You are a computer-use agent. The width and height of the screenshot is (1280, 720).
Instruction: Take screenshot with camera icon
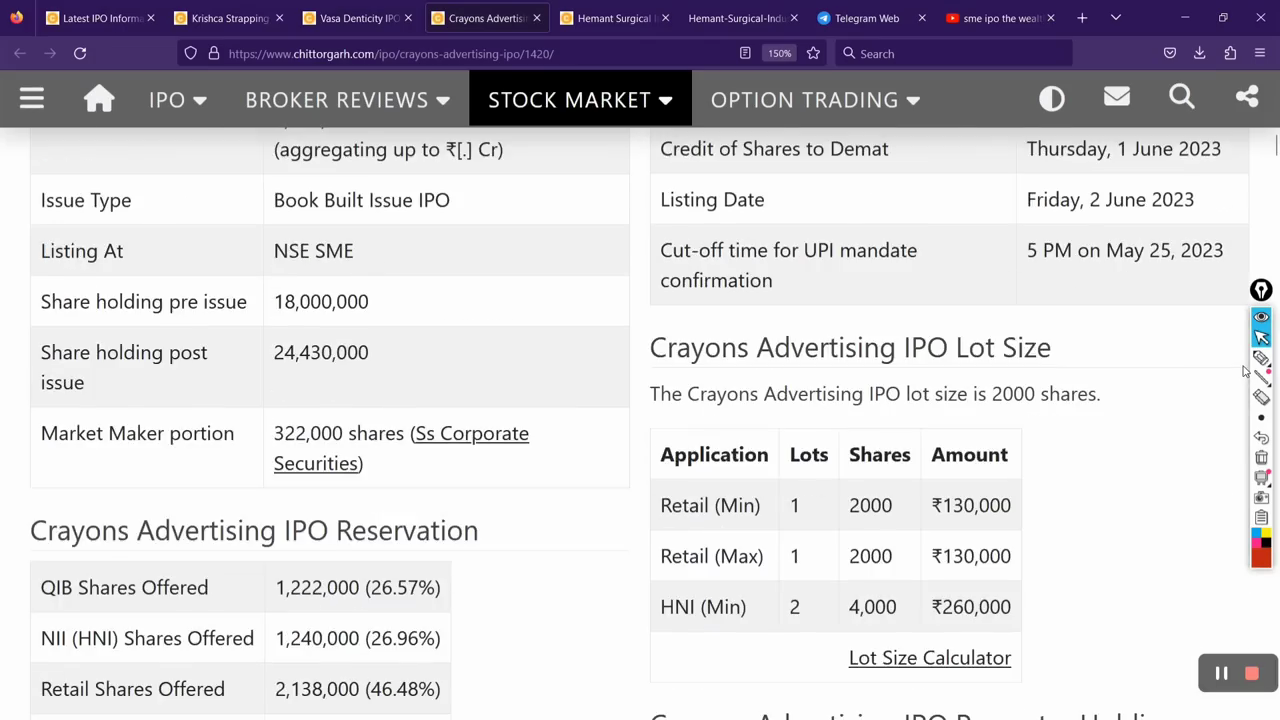[1261, 498]
